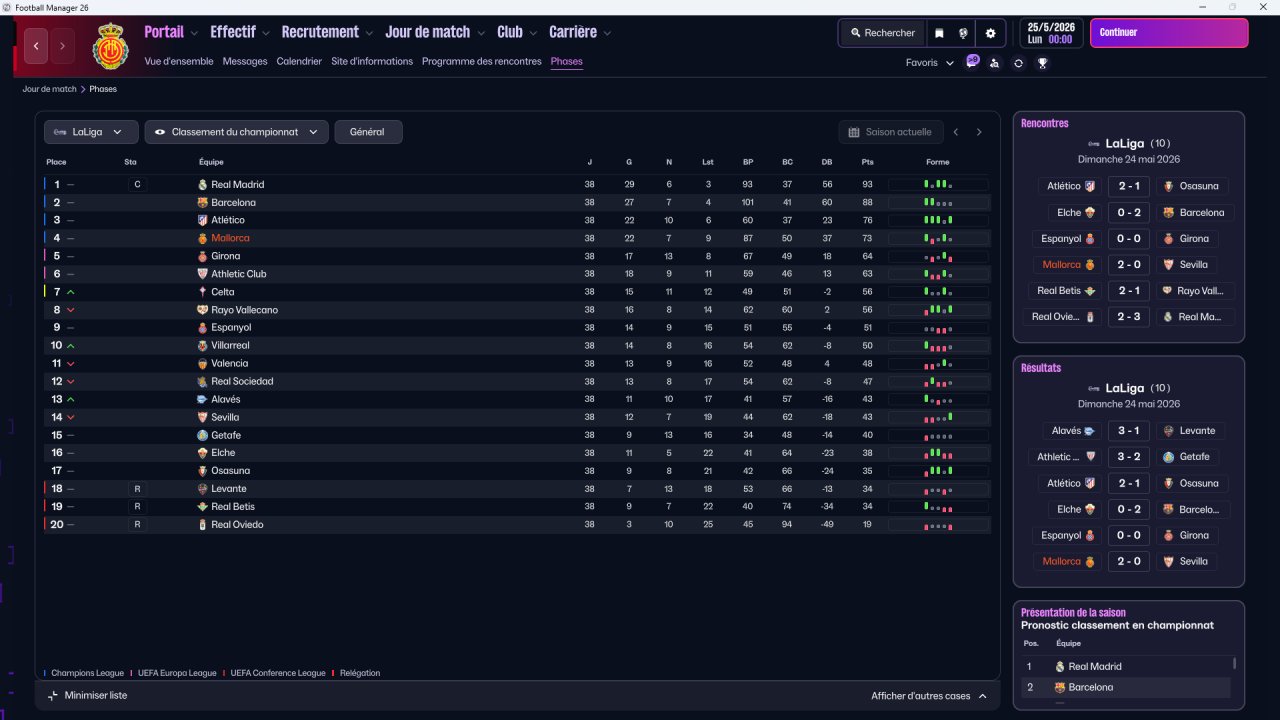Click Girona crest in league table

point(203,256)
